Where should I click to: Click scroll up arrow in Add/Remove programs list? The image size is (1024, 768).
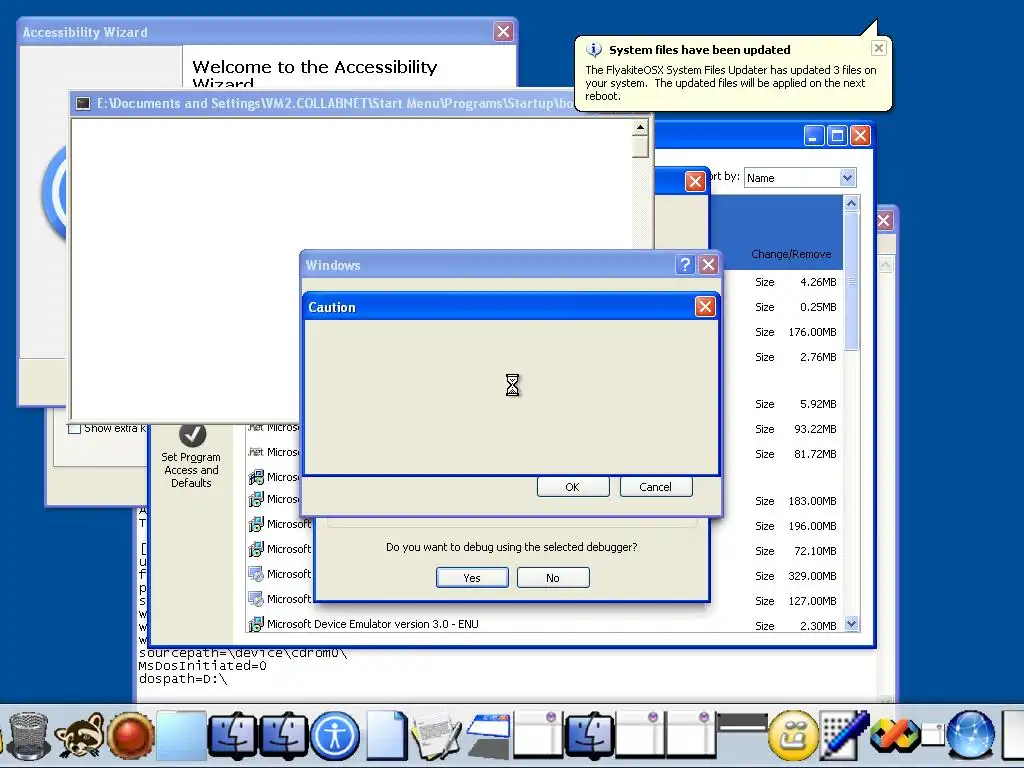tap(851, 204)
